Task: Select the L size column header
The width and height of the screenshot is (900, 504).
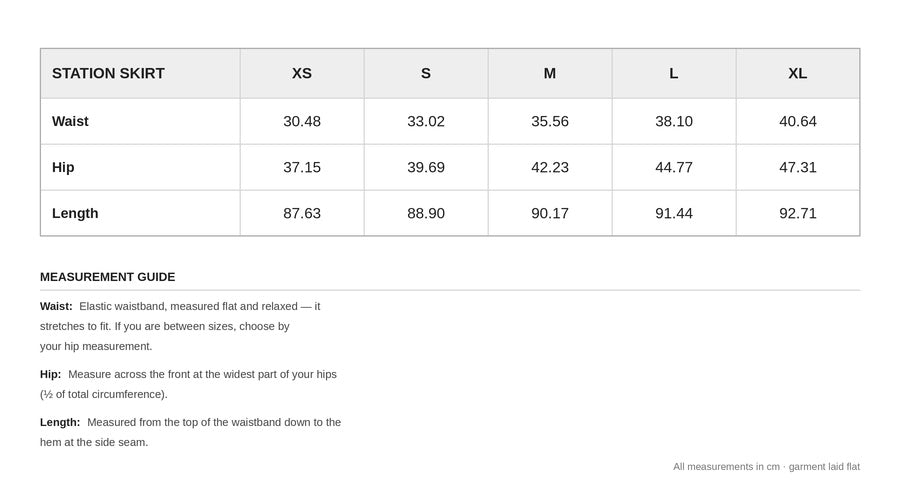Action: (x=674, y=73)
